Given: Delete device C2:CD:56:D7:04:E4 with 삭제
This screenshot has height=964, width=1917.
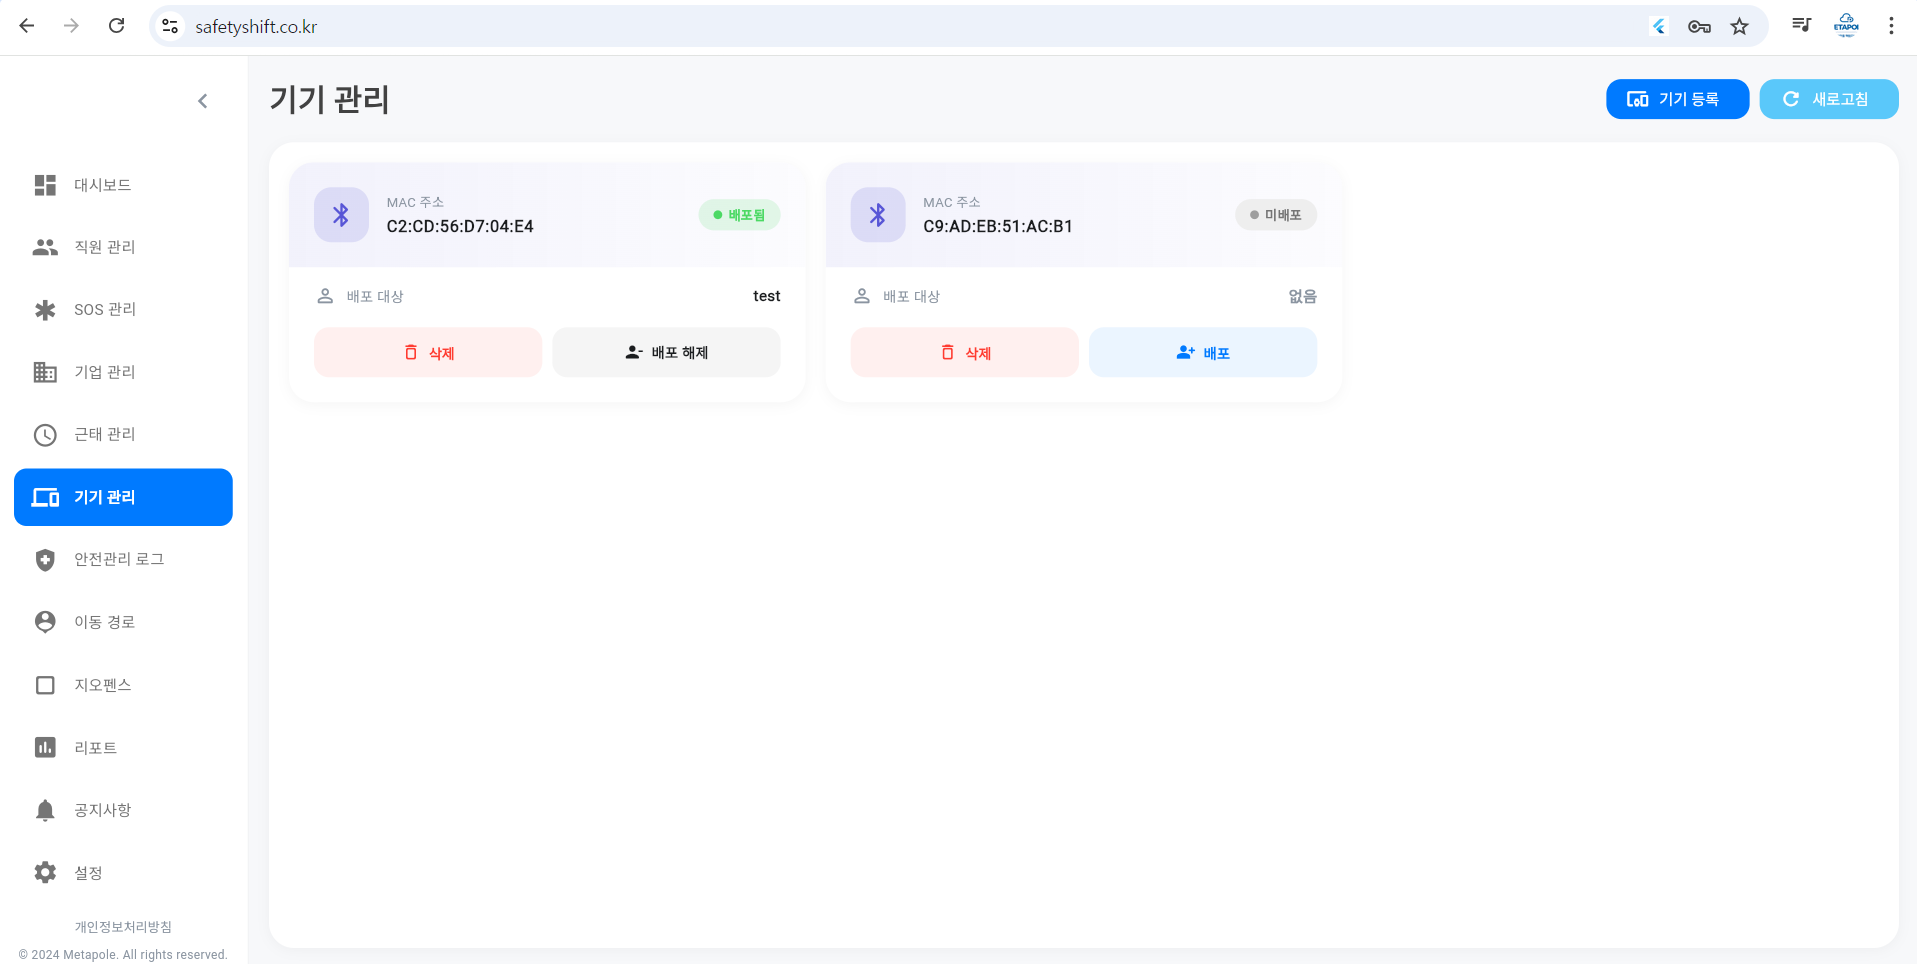Looking at the screenshot, I should click(x=428, y=353).
